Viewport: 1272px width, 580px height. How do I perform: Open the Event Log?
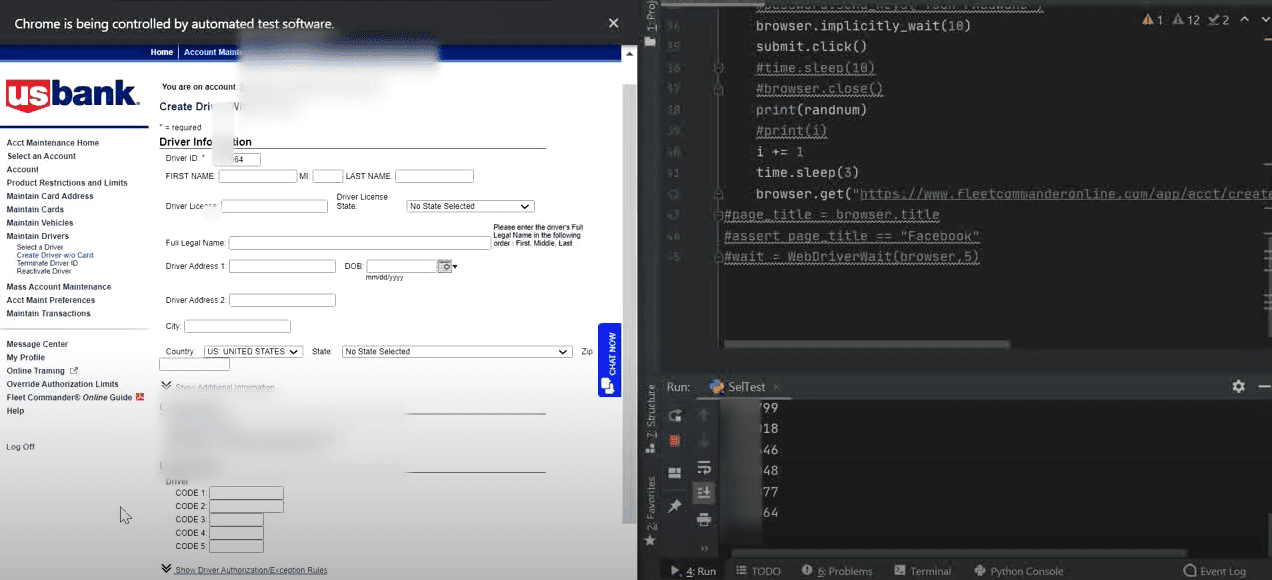coord(1215,571)
